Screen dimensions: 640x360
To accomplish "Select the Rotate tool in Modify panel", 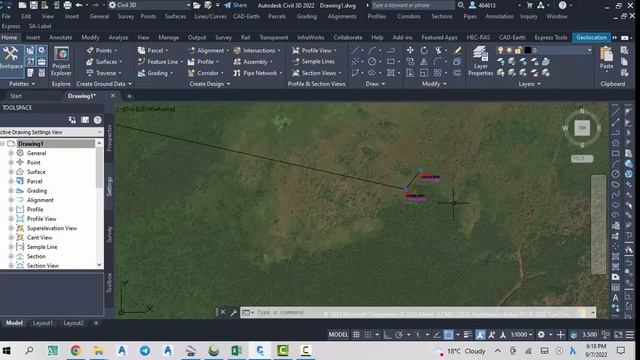I will tap(424, 50).
